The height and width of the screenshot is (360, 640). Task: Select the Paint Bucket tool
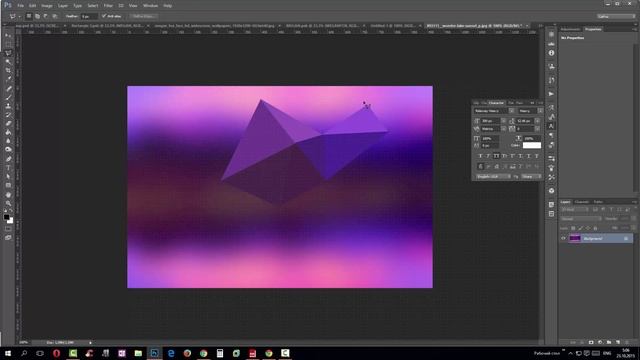(8, 132)
